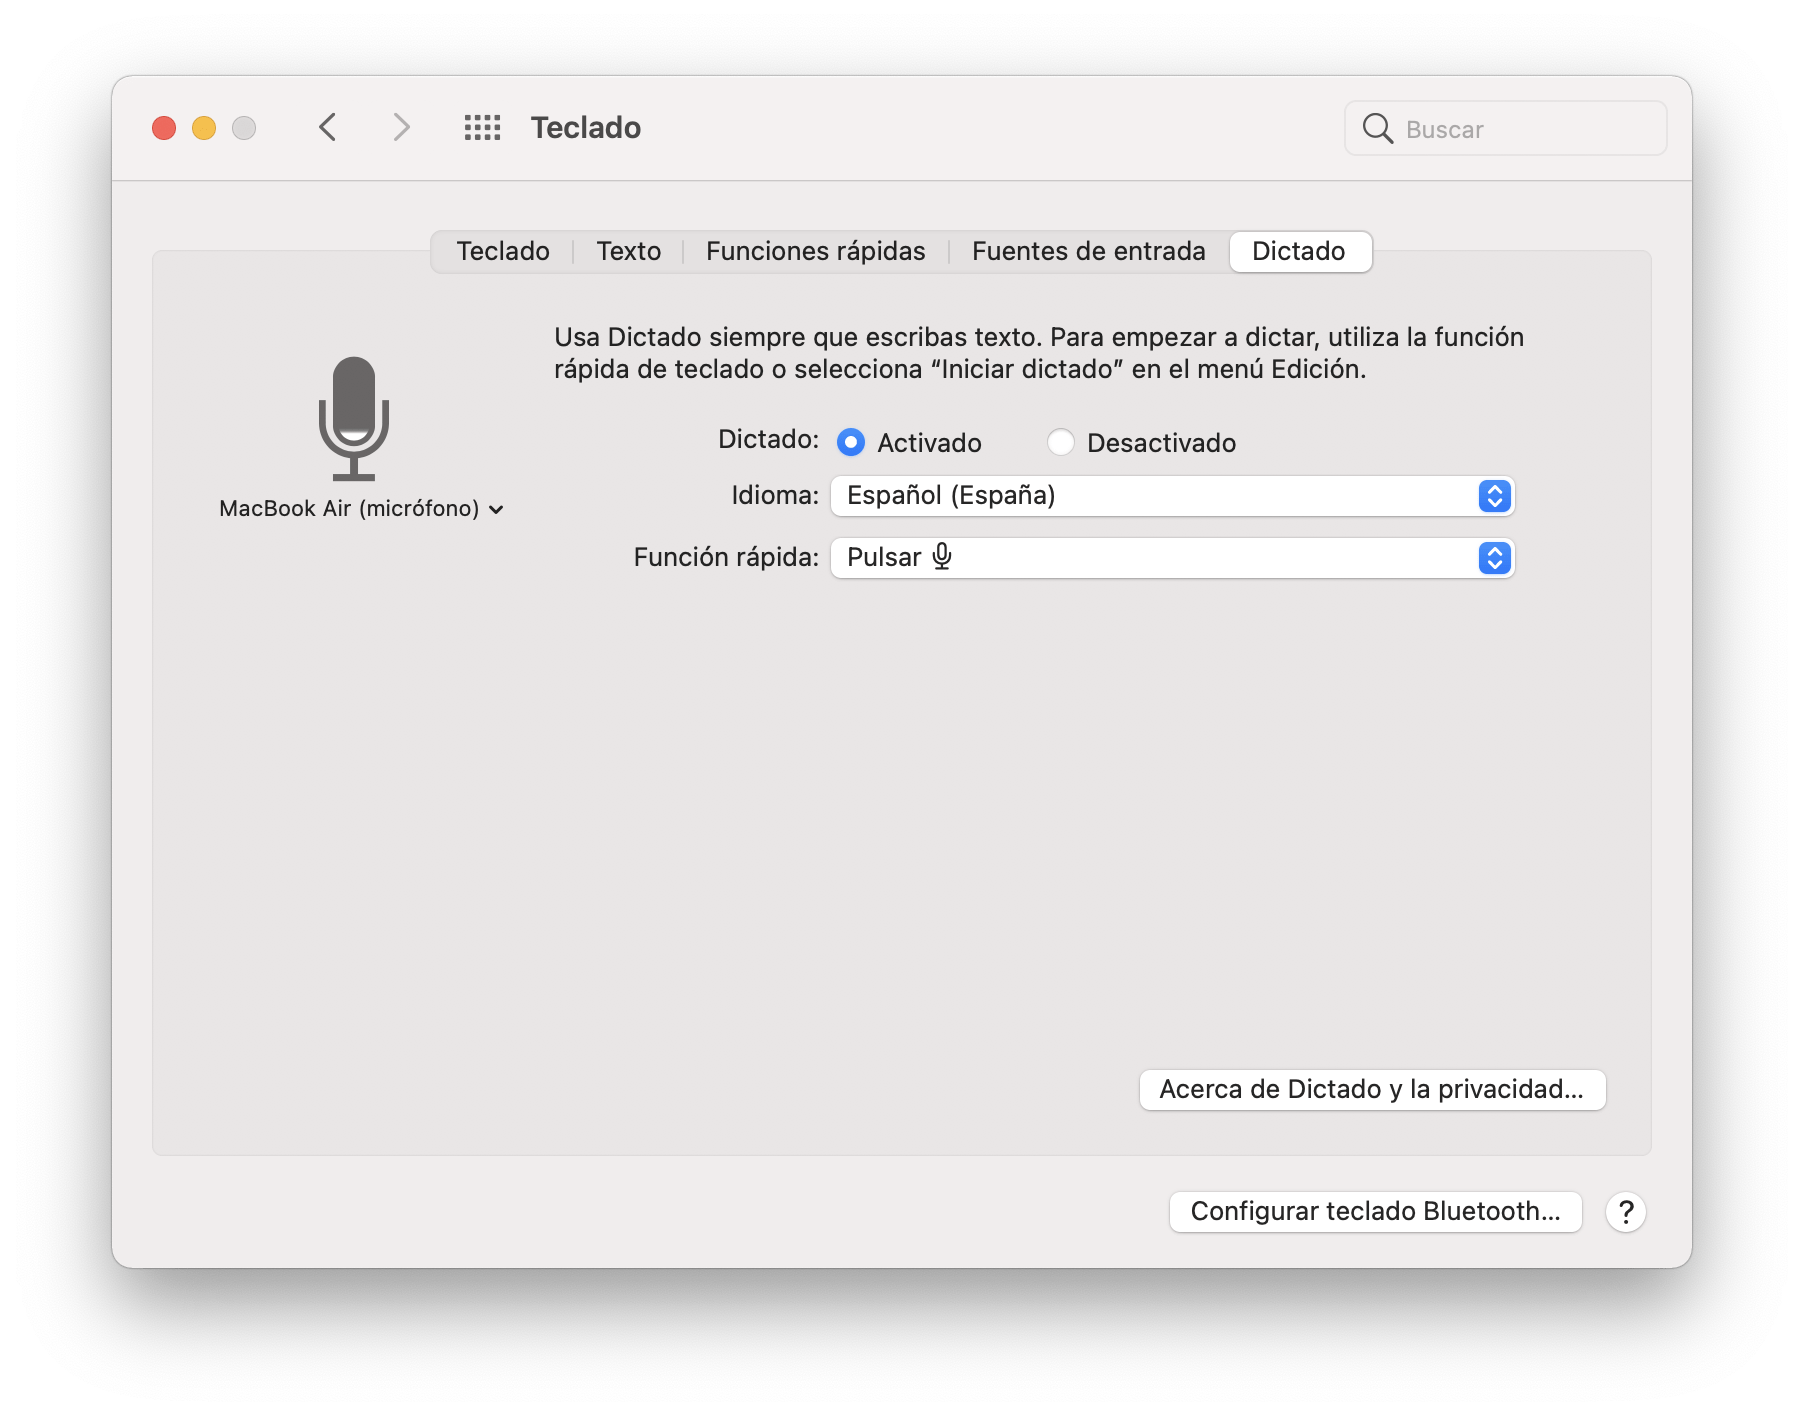
Task: Click the forward navigation arrow
Action: (x=401, y=128)
